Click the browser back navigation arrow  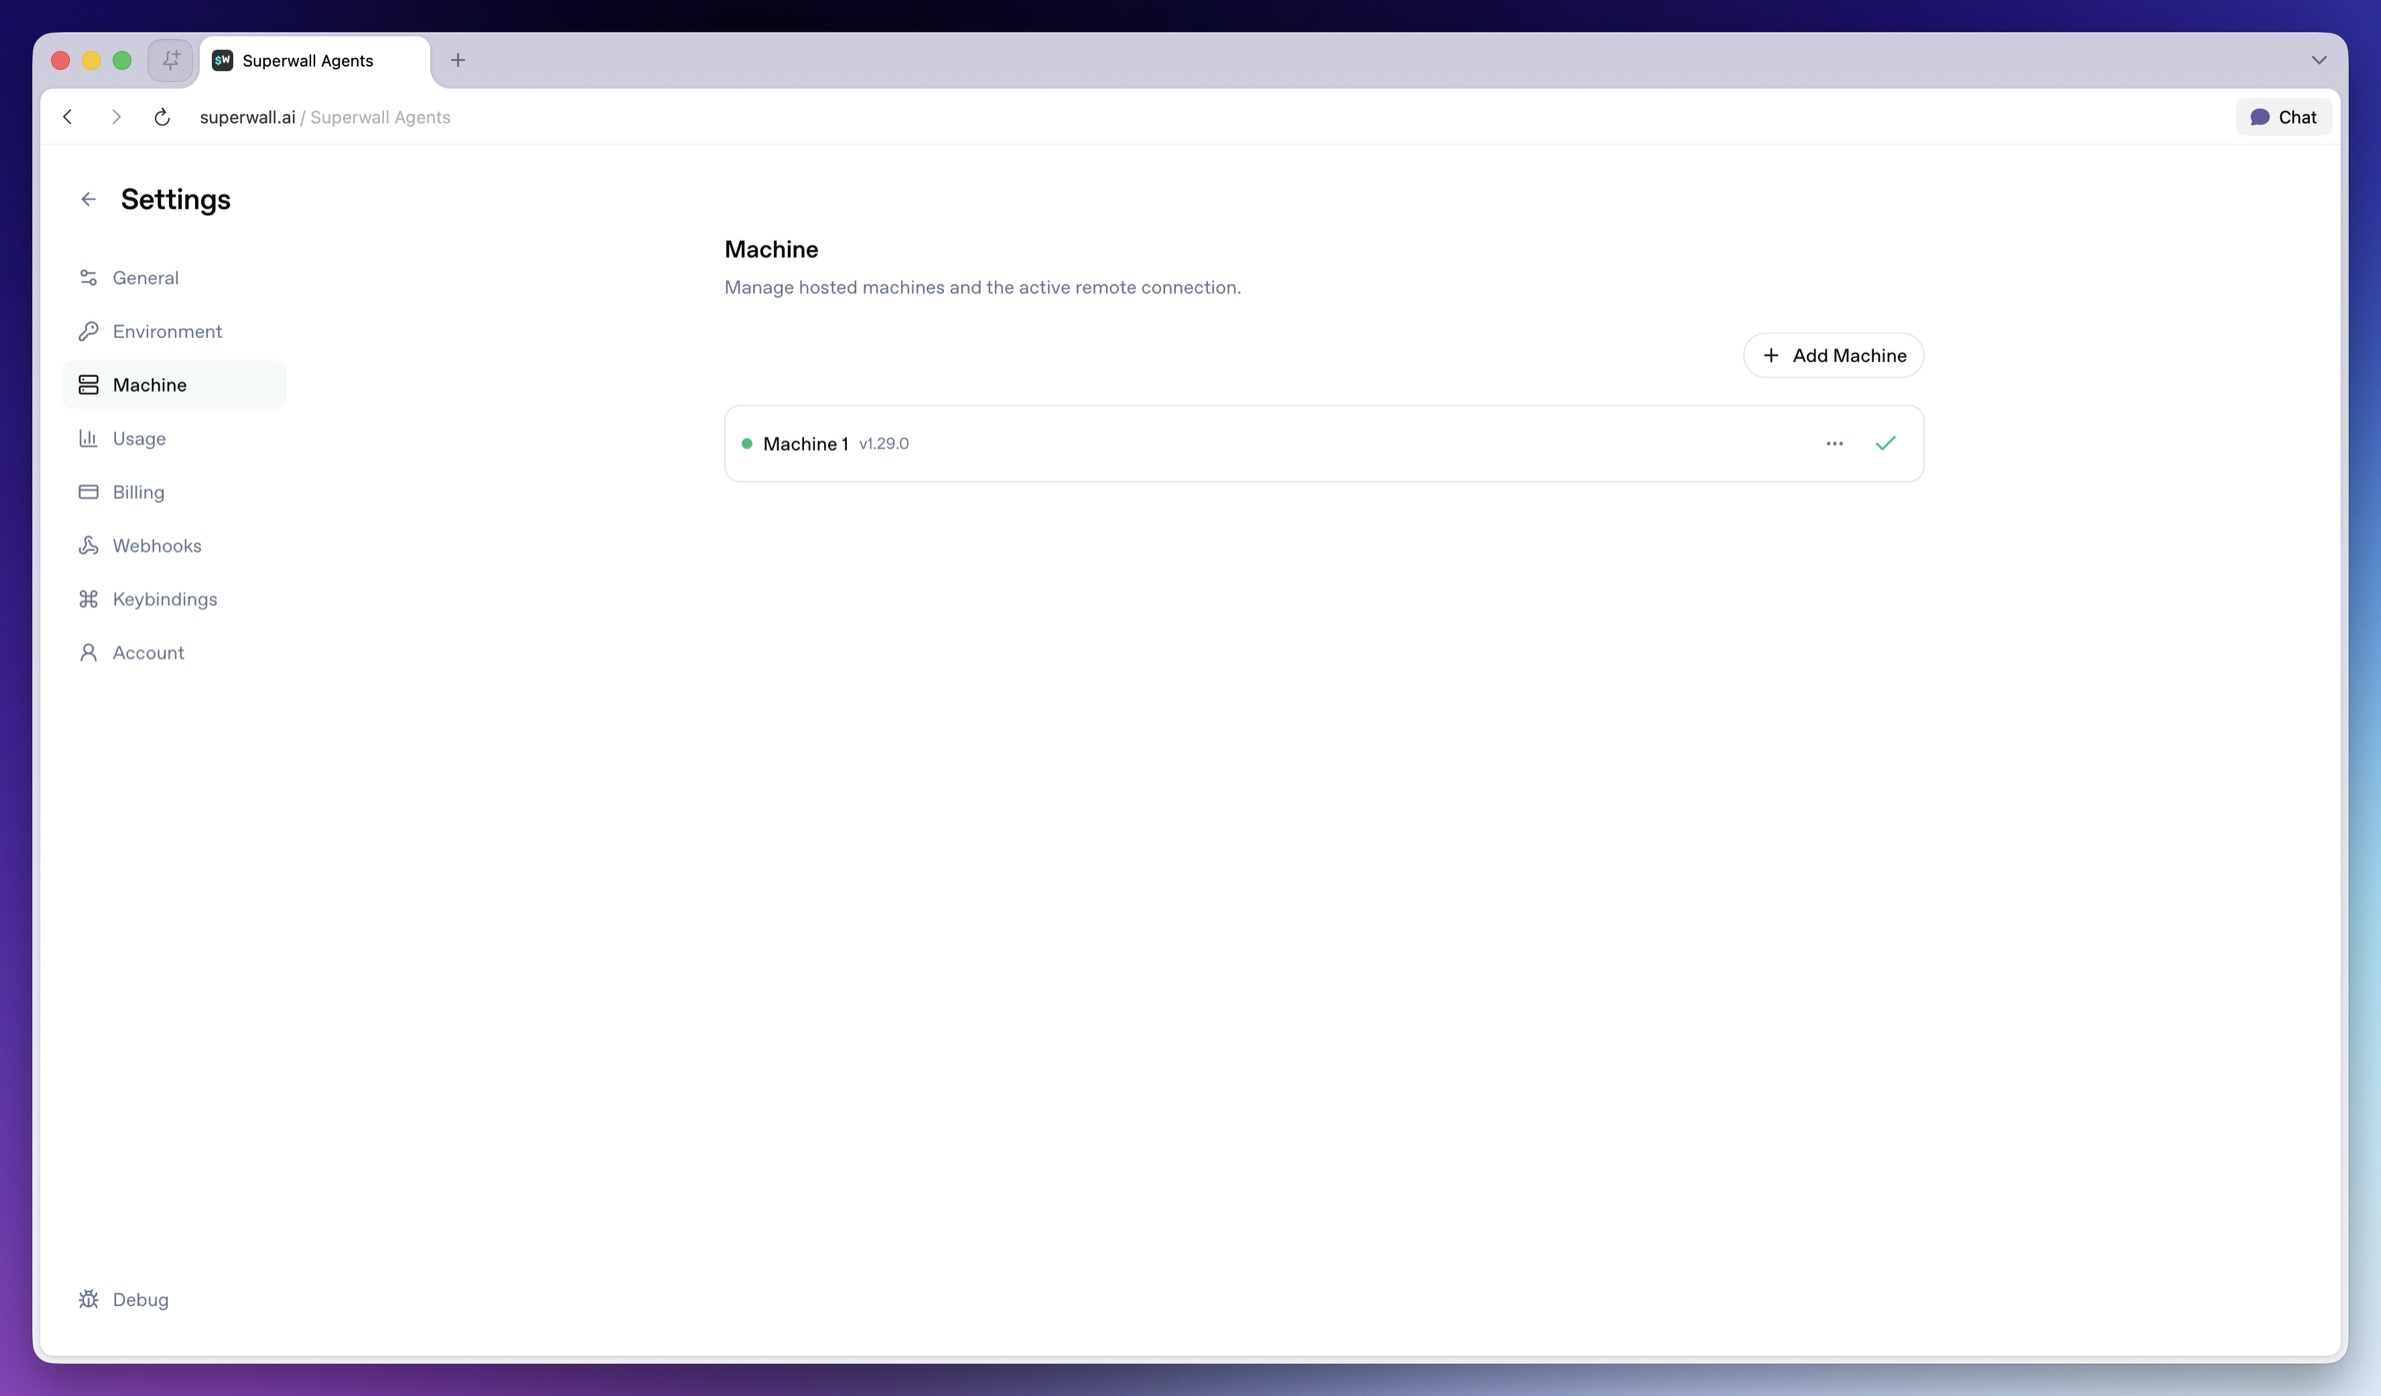pyautogui.click(x=68, y=117)
